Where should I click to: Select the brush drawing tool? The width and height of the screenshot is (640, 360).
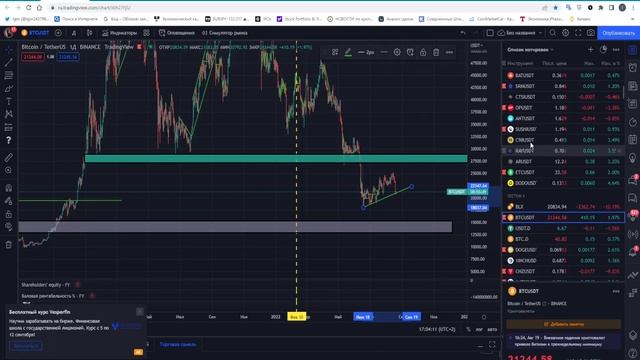click(x=9, y=89)
